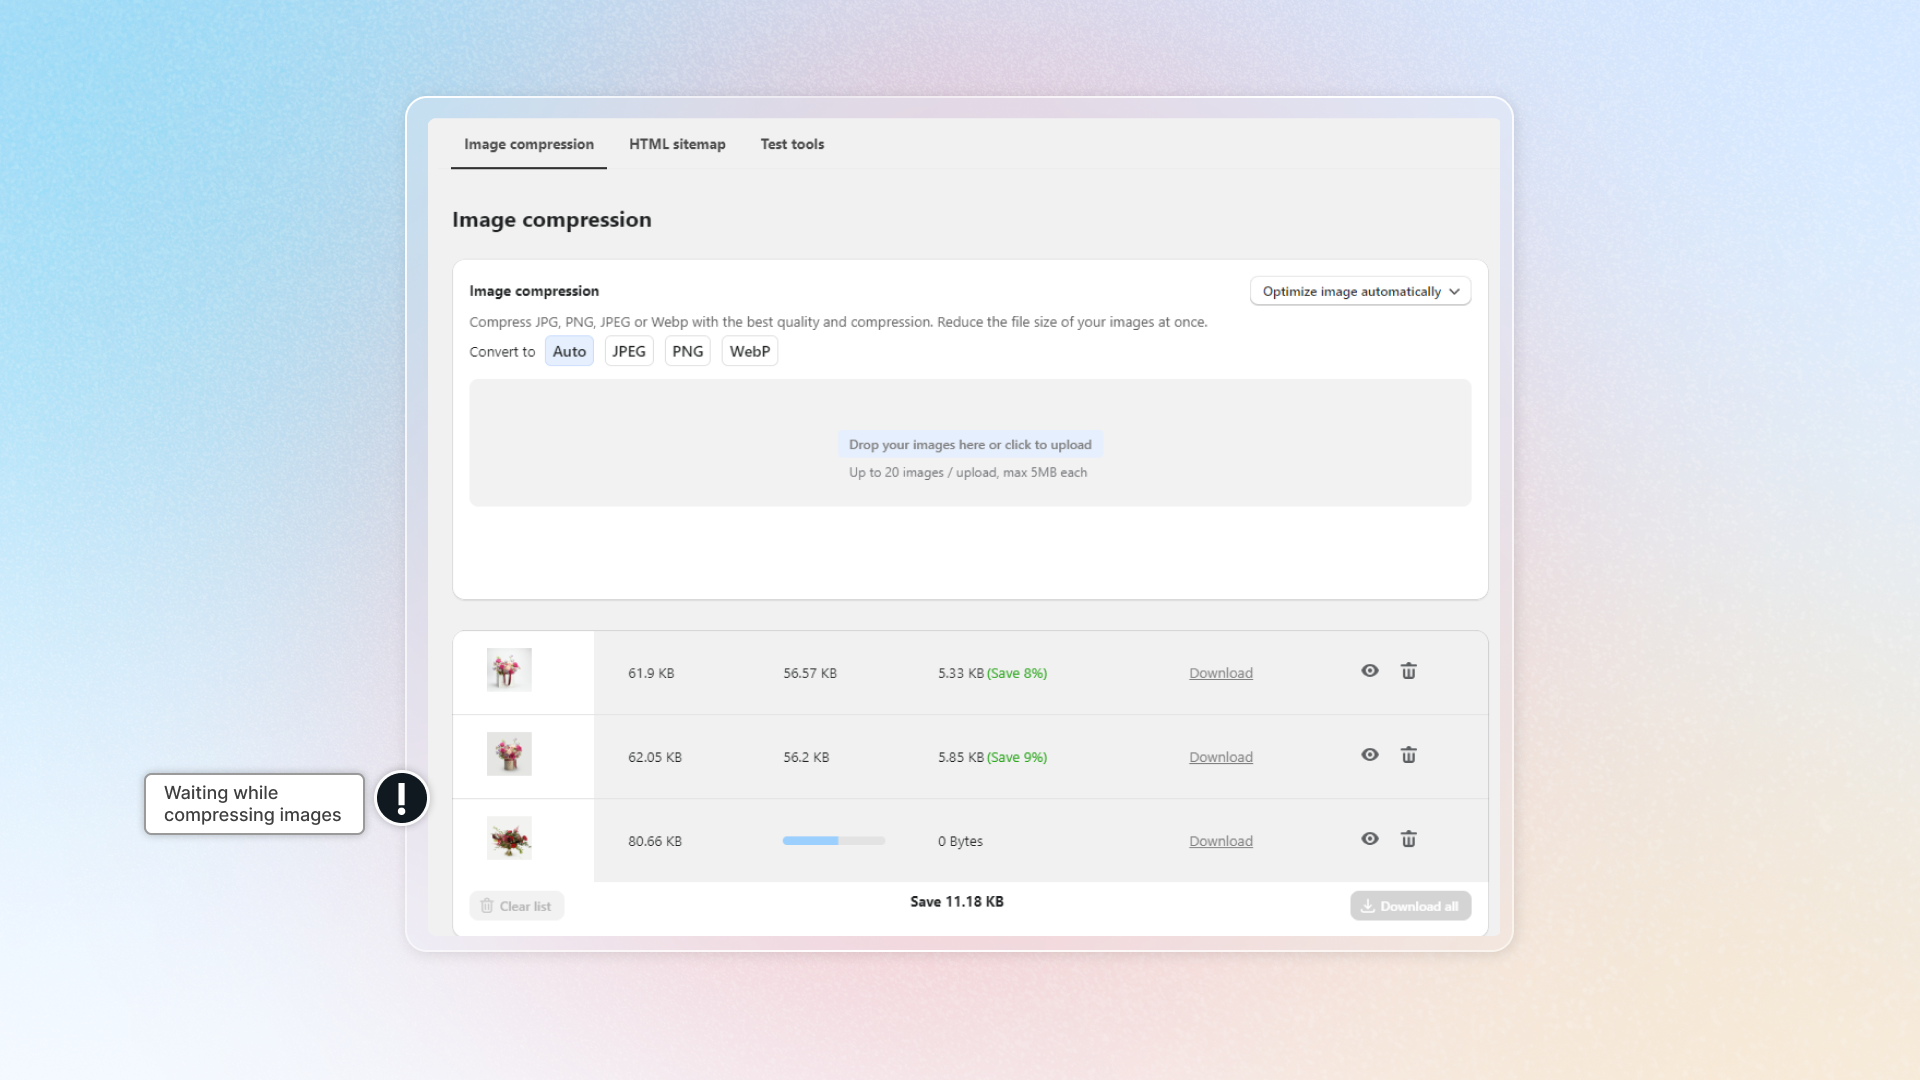Download the 56.57 KB compressed image
Viewport: 1920px width, 1080px height.
pos(1220,673)
